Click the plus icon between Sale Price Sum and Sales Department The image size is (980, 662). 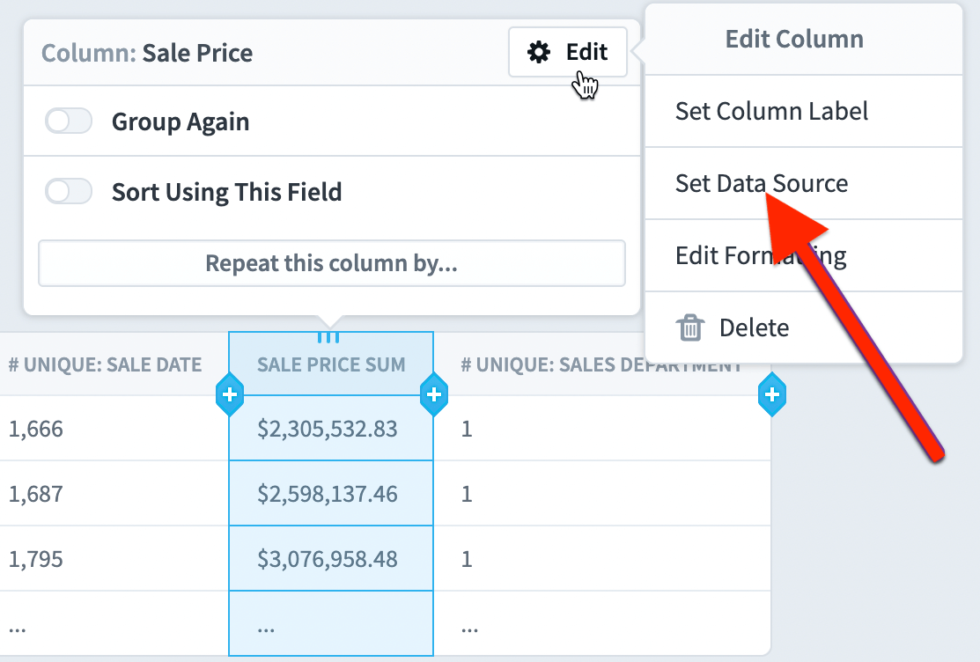[434, 395]
